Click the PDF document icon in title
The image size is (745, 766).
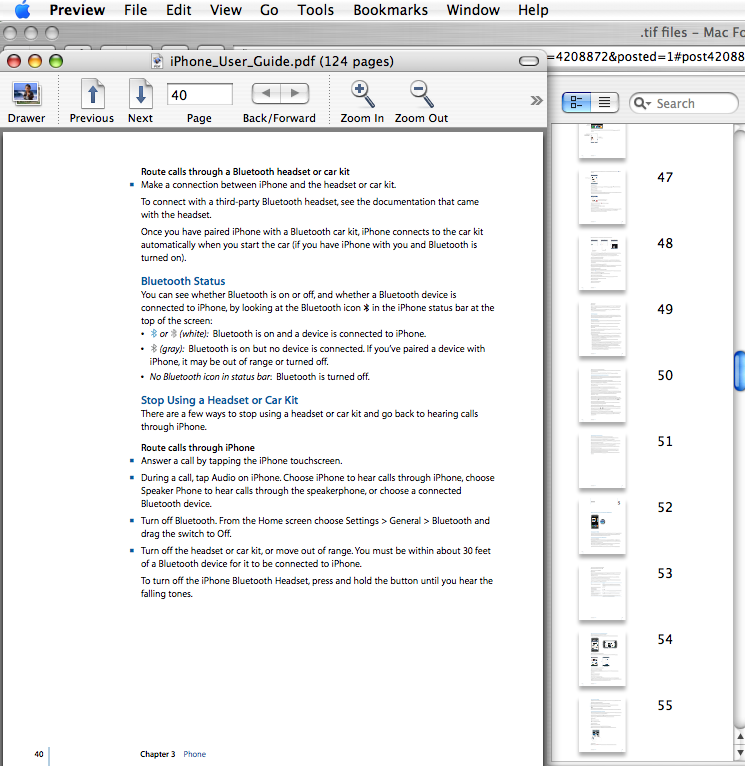coord(157,62)
